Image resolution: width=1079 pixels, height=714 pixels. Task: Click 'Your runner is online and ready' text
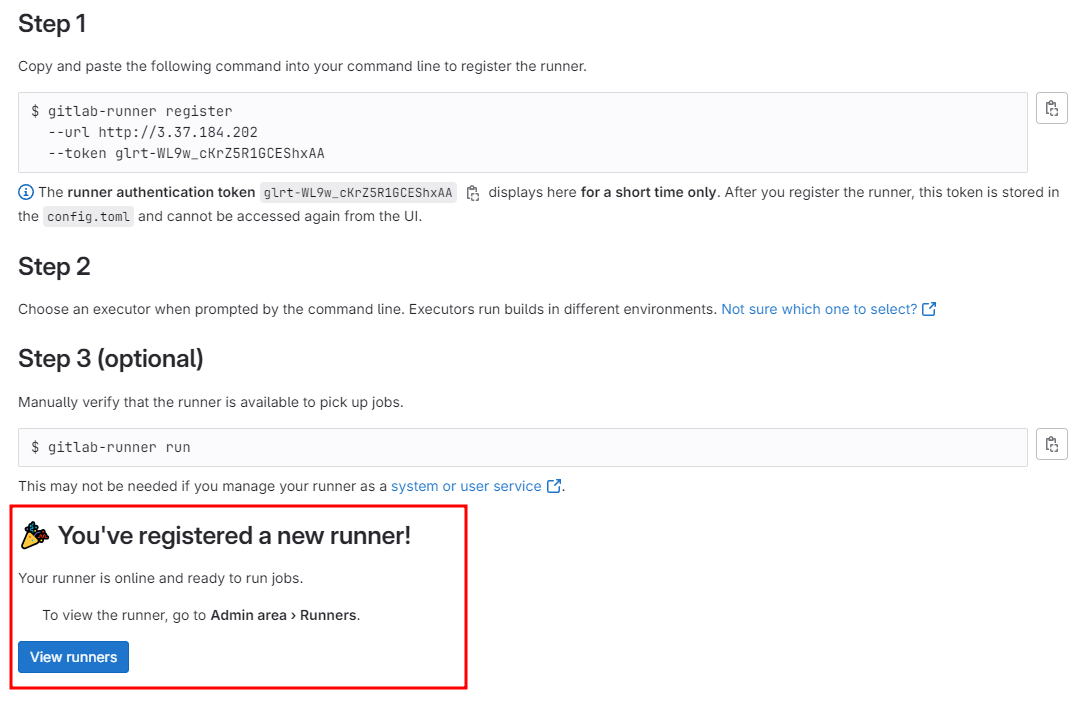(x=160, y=578)
